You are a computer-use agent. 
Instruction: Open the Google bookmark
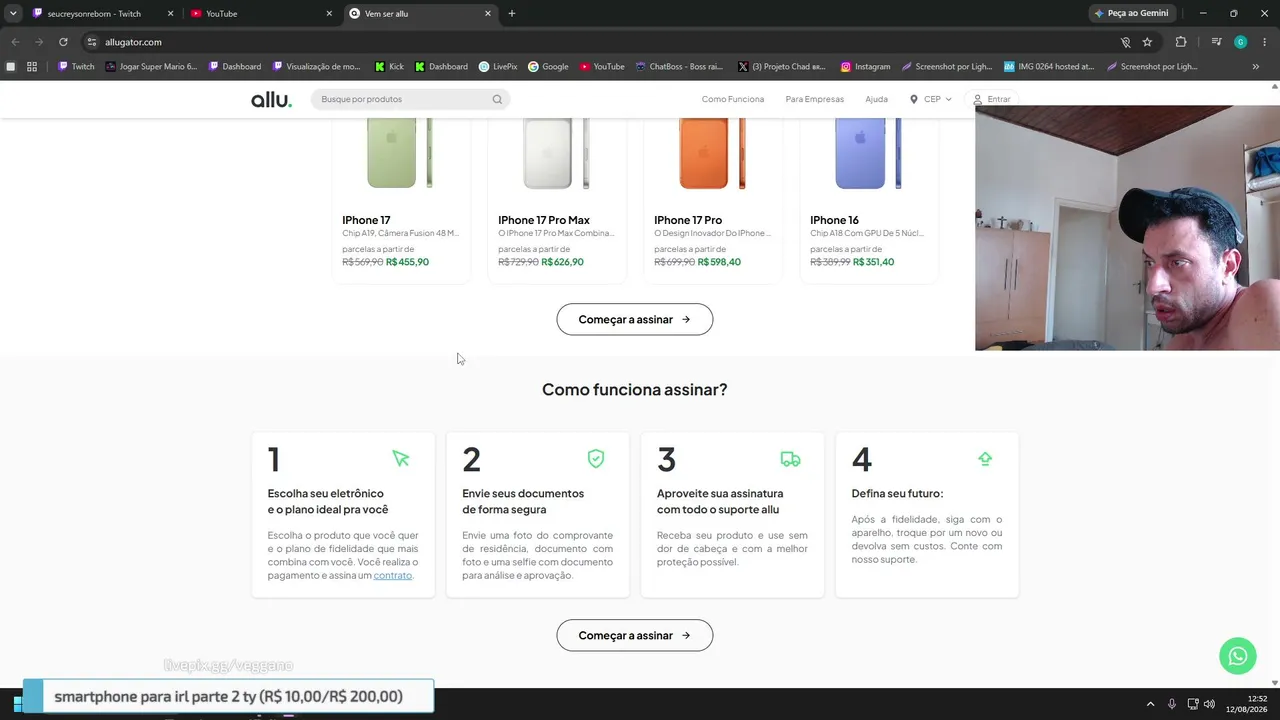[x=548, y=67]
